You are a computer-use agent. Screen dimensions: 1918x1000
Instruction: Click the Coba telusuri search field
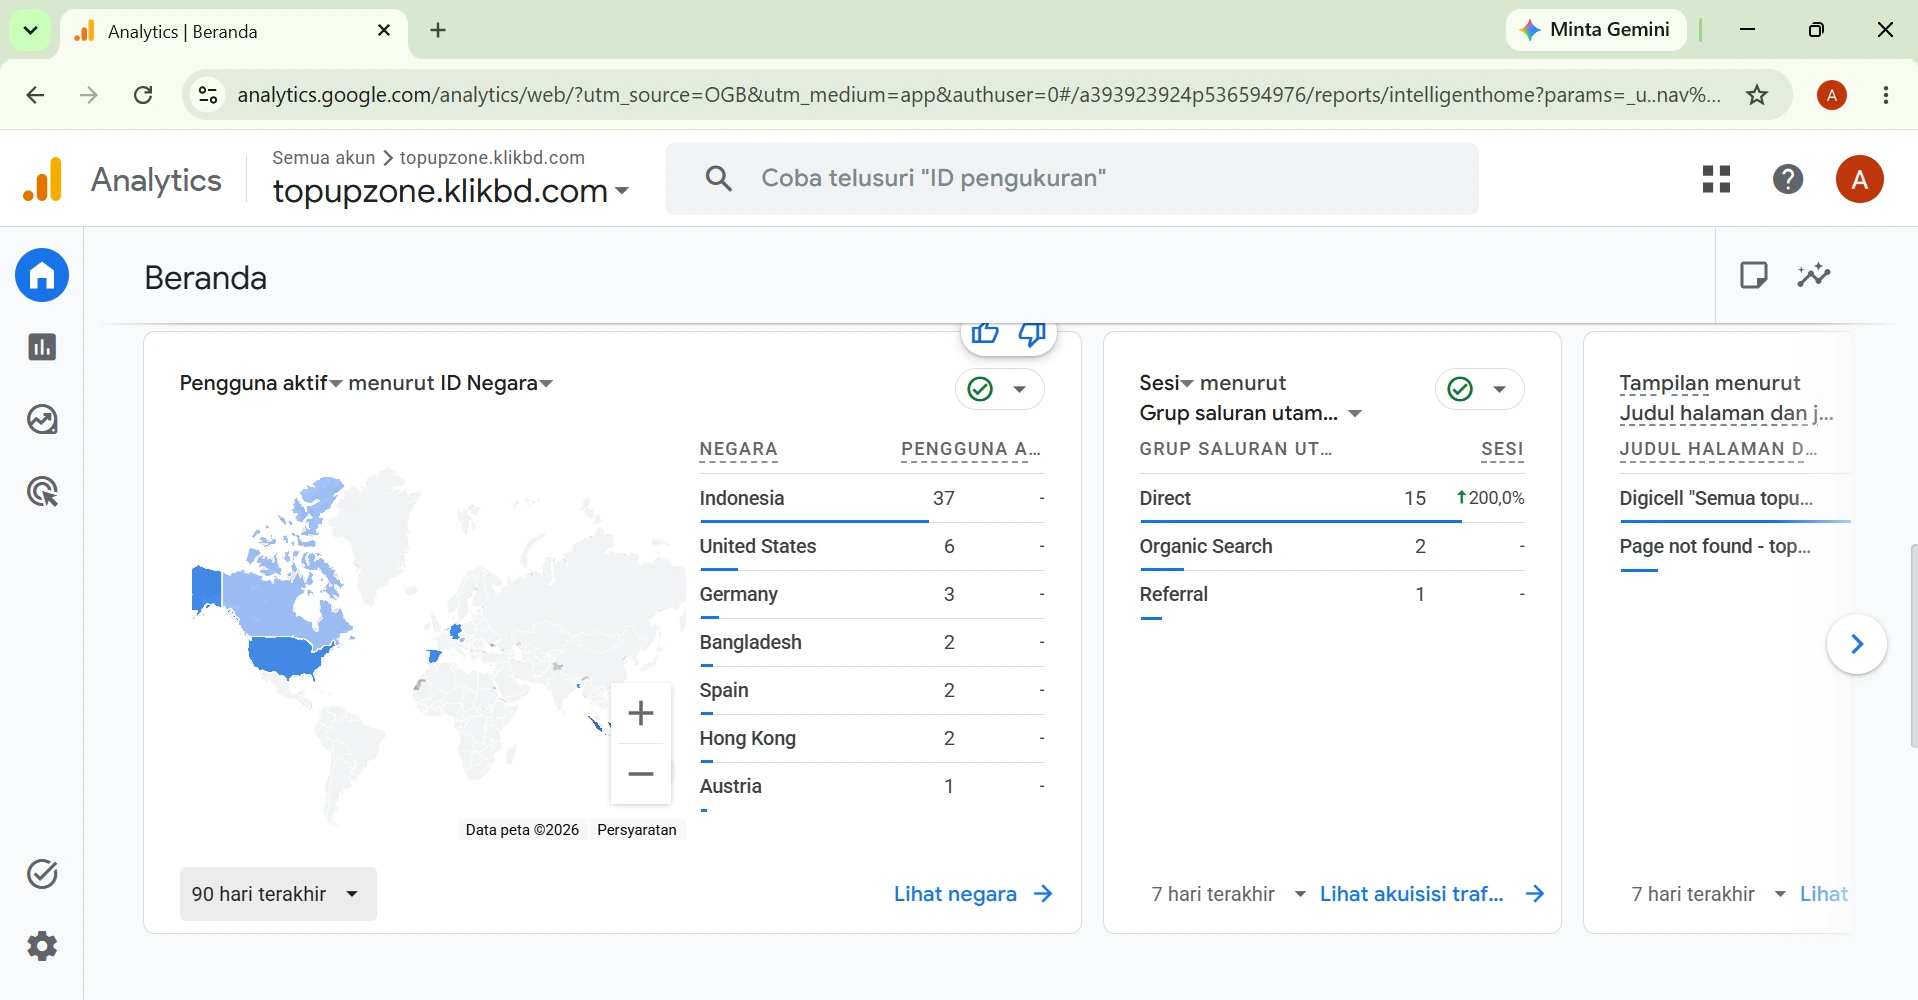click(x=1071, y=179)
